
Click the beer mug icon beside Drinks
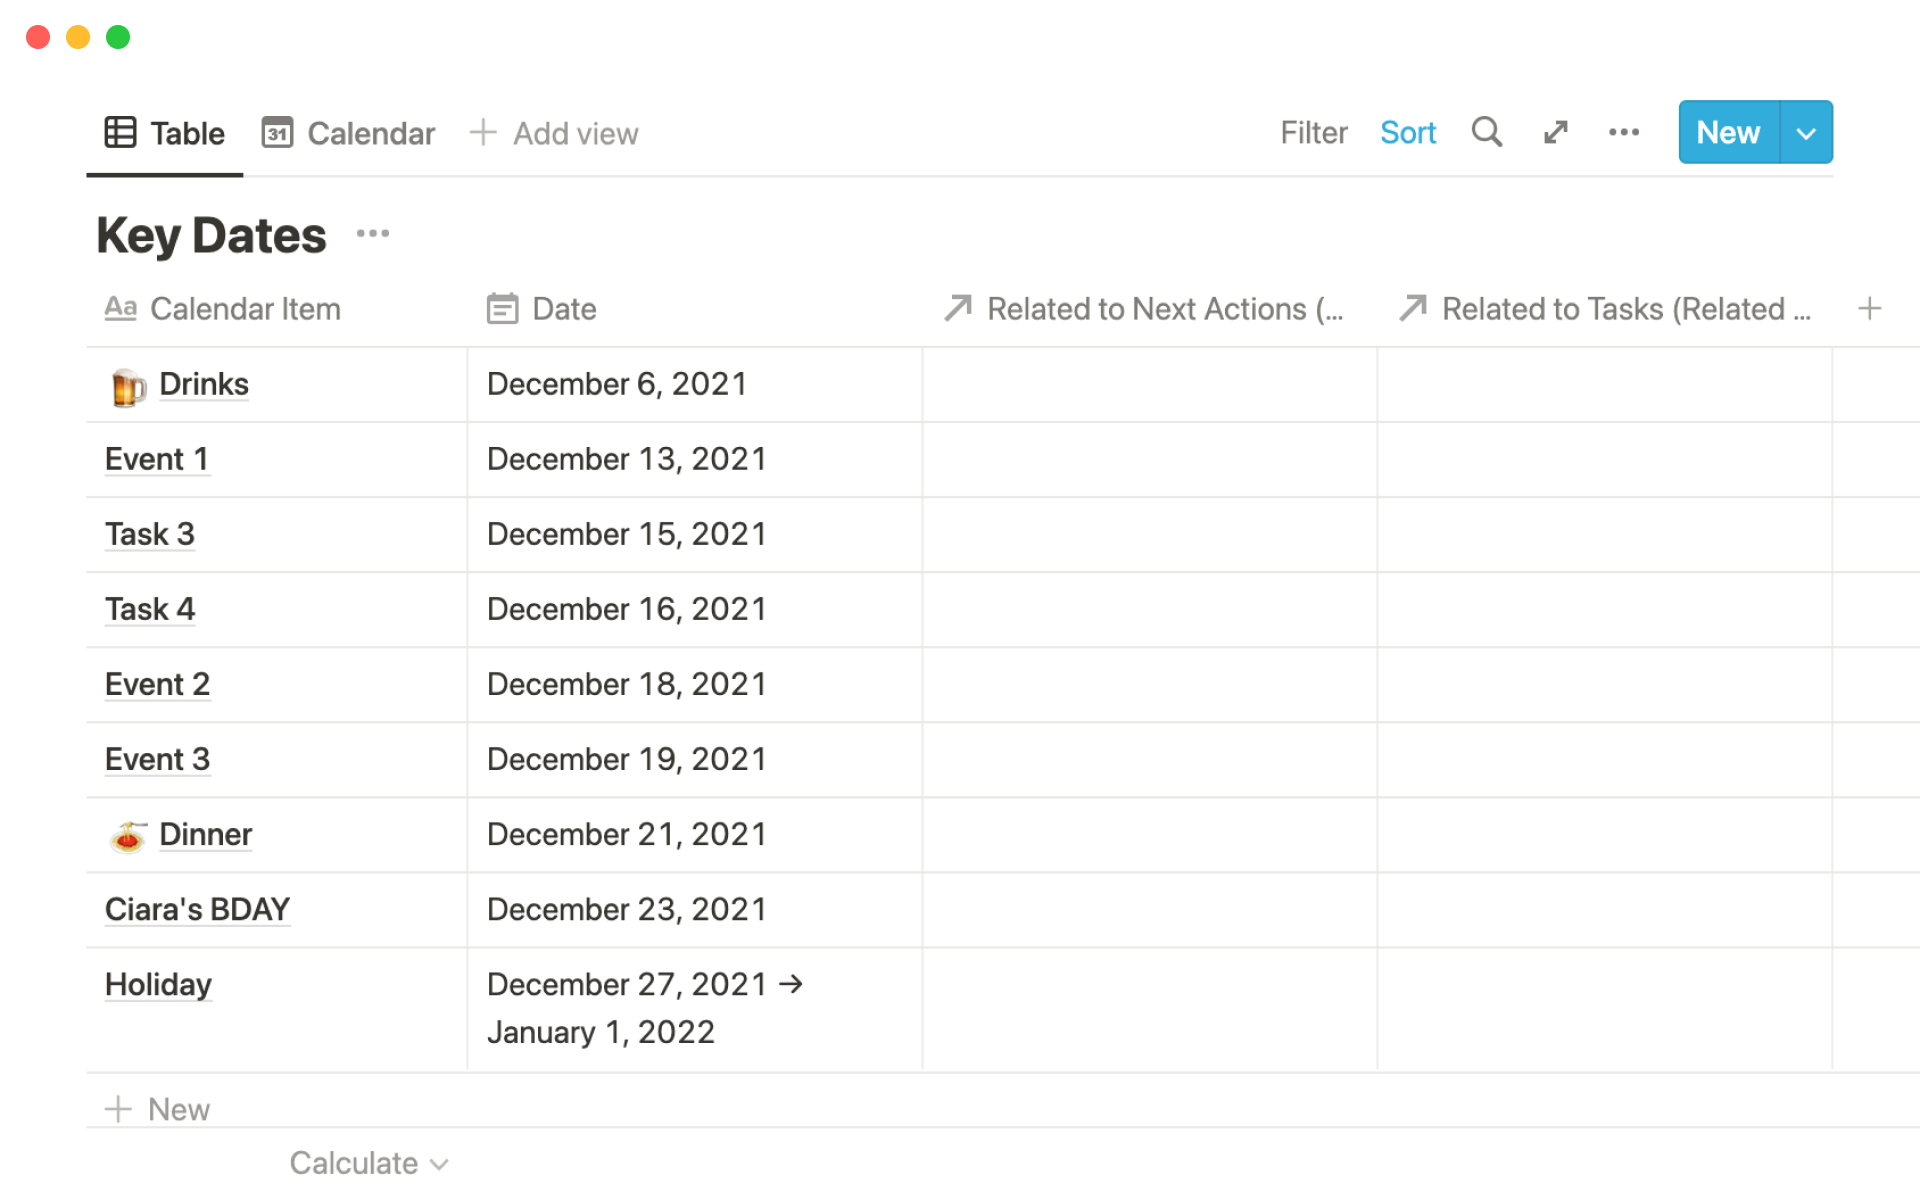click(x=127, y=386)
